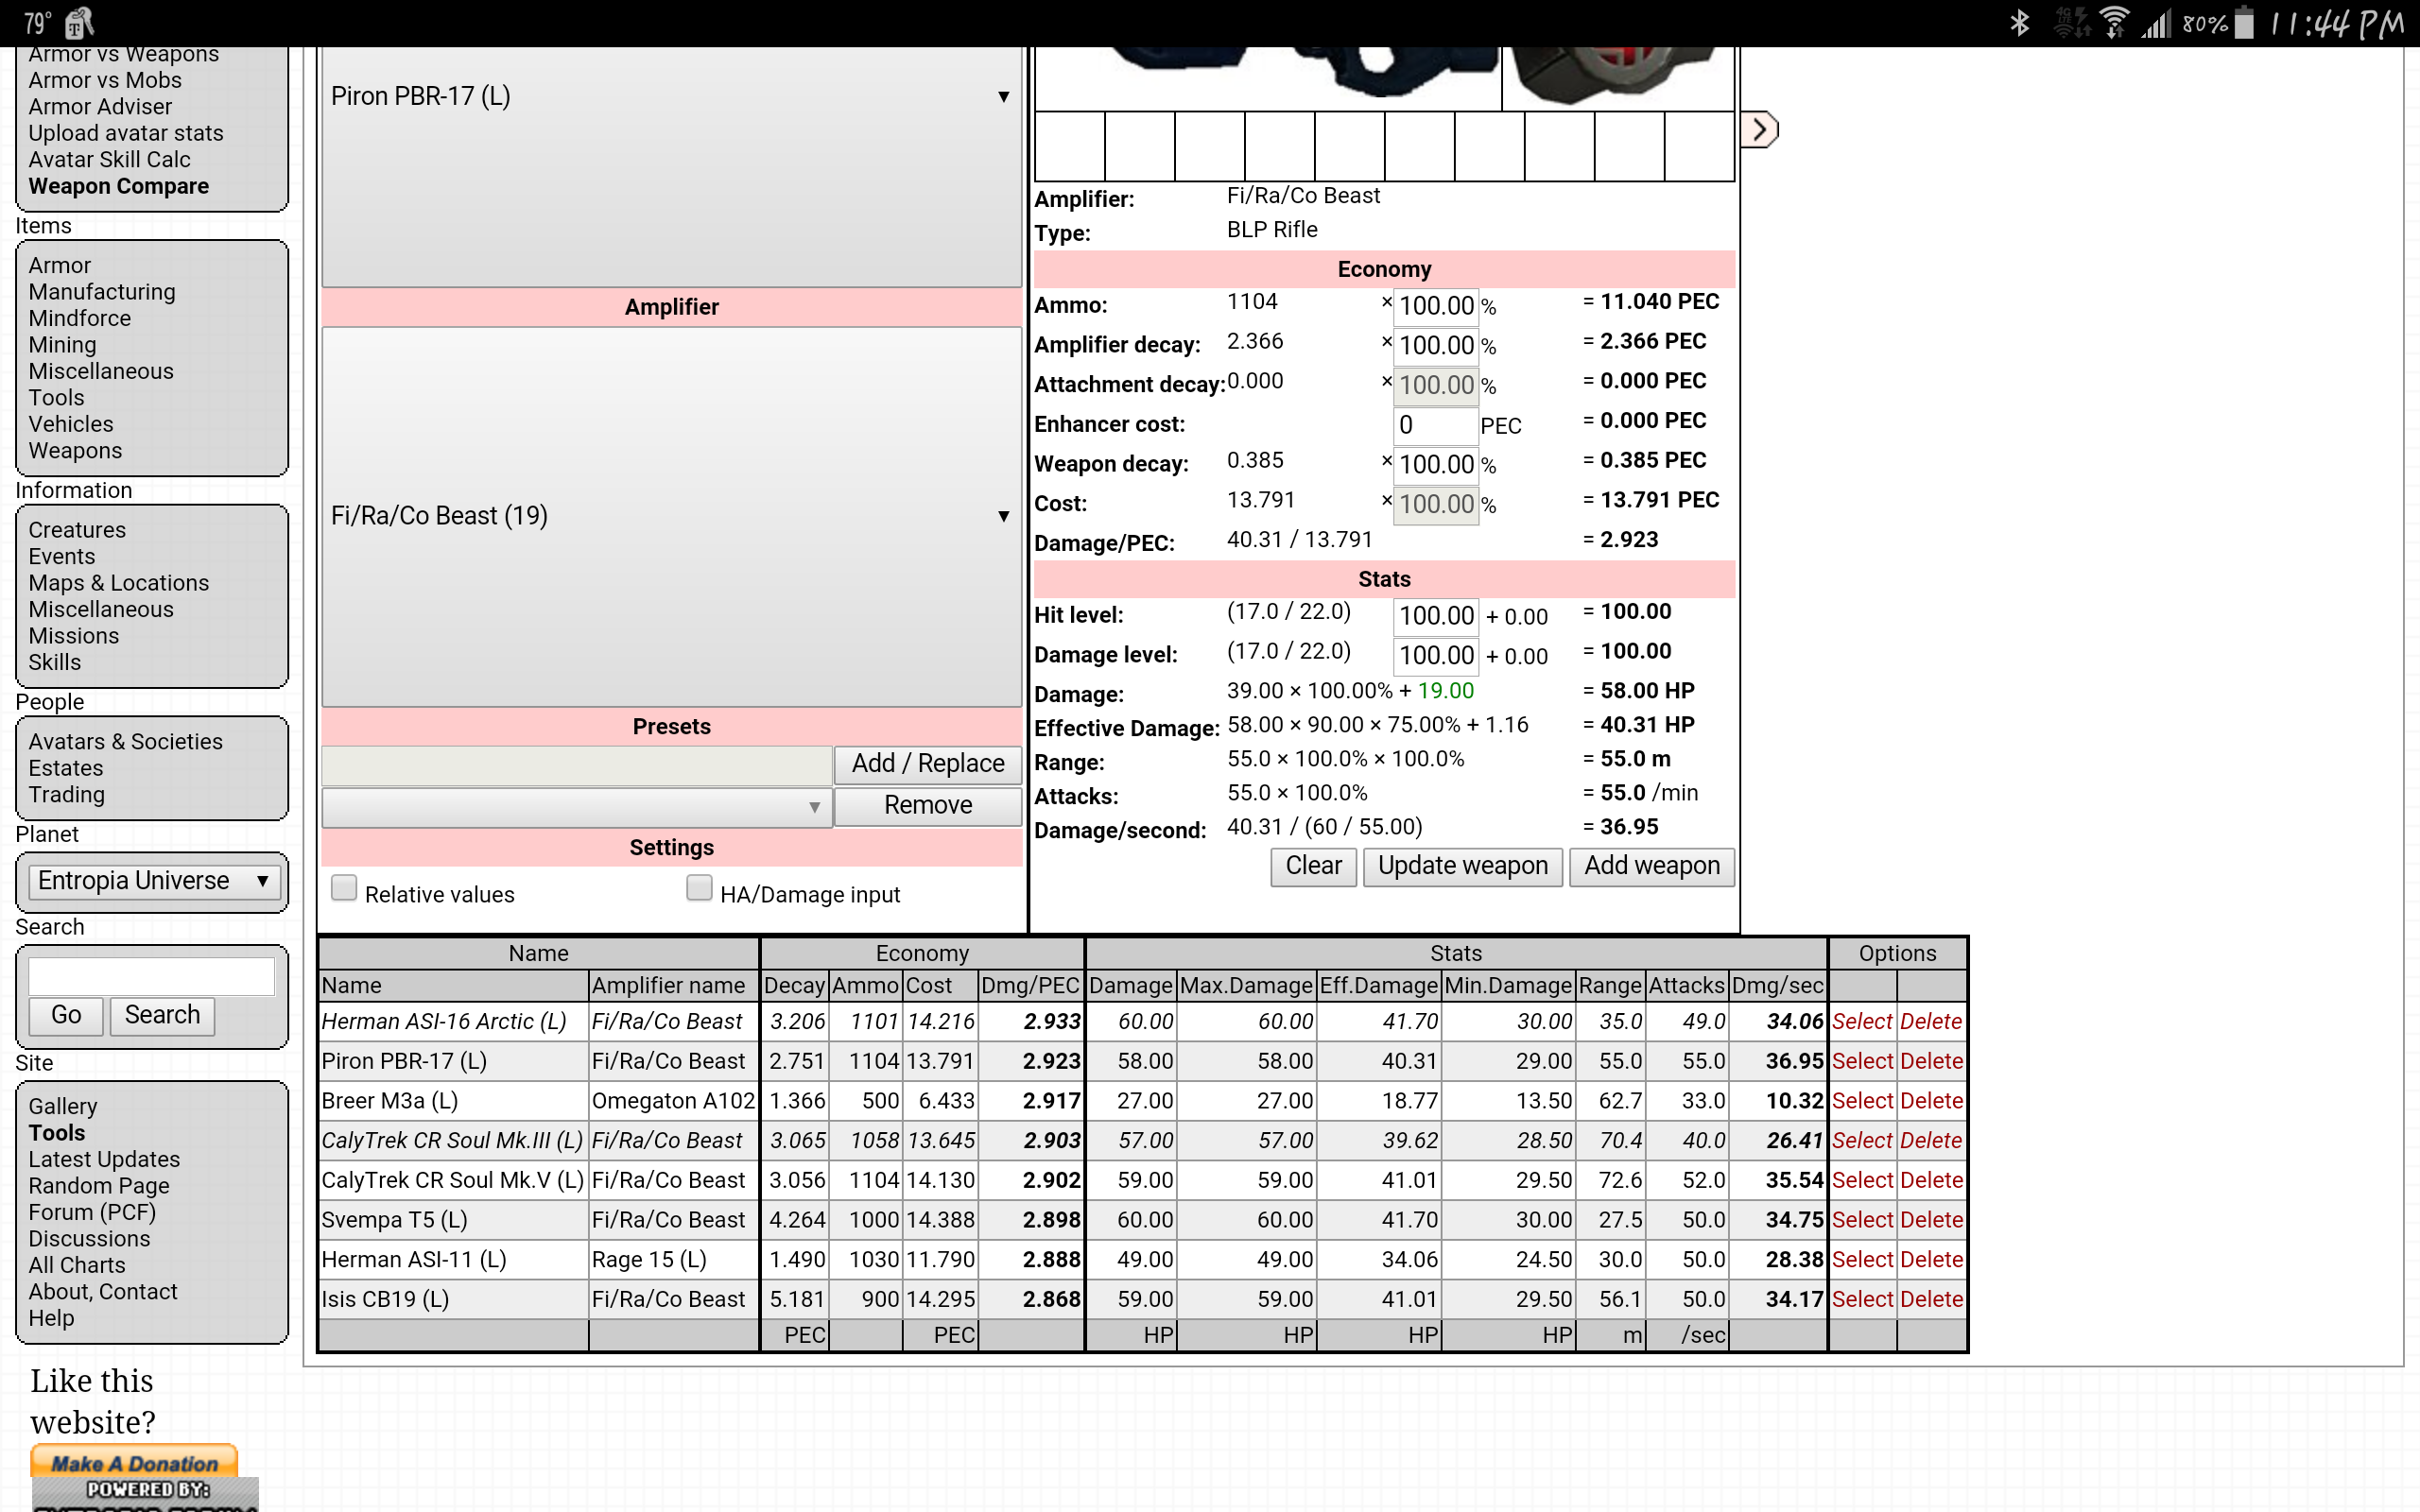Viewport: 2420px width, 1512px height.
Task: Tap the cell signal strength icon
Action: click(x=2156, y=23)
